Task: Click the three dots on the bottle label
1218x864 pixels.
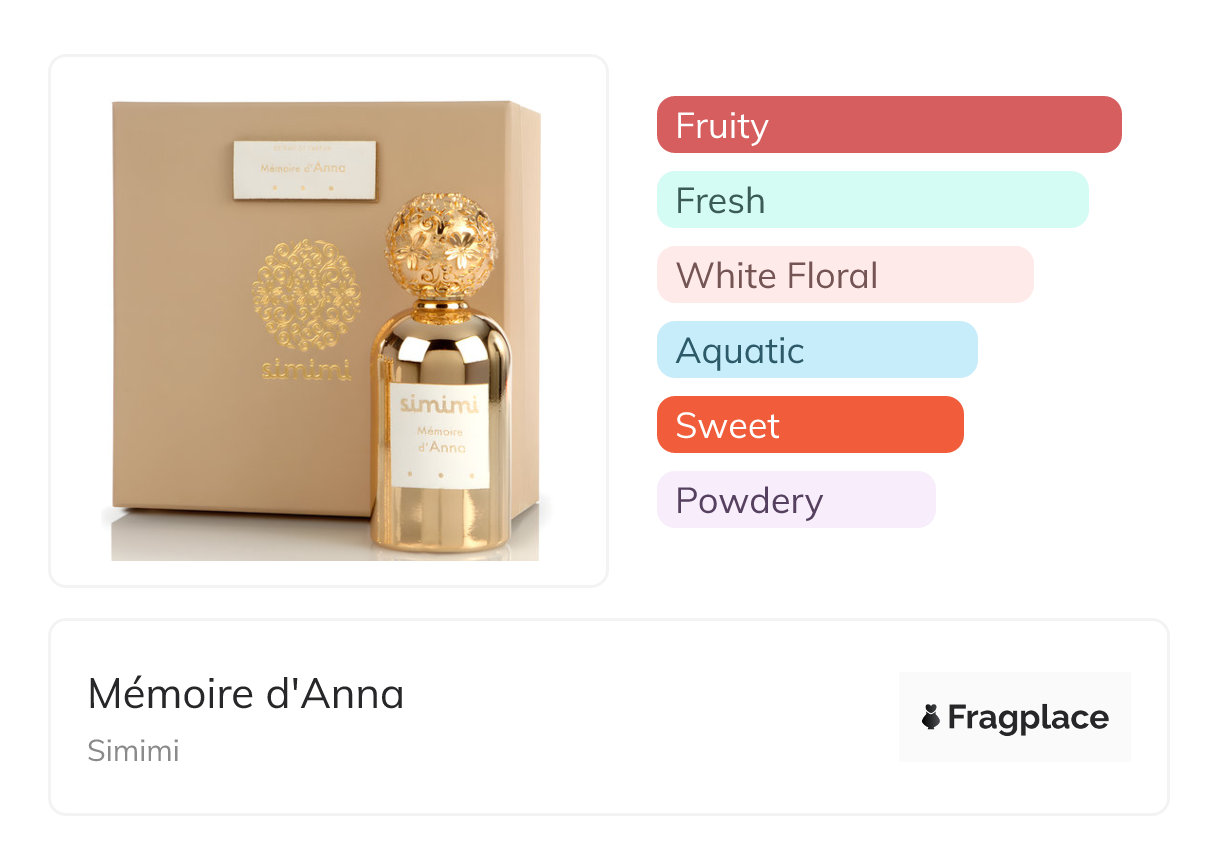Action: pos(440,472)
